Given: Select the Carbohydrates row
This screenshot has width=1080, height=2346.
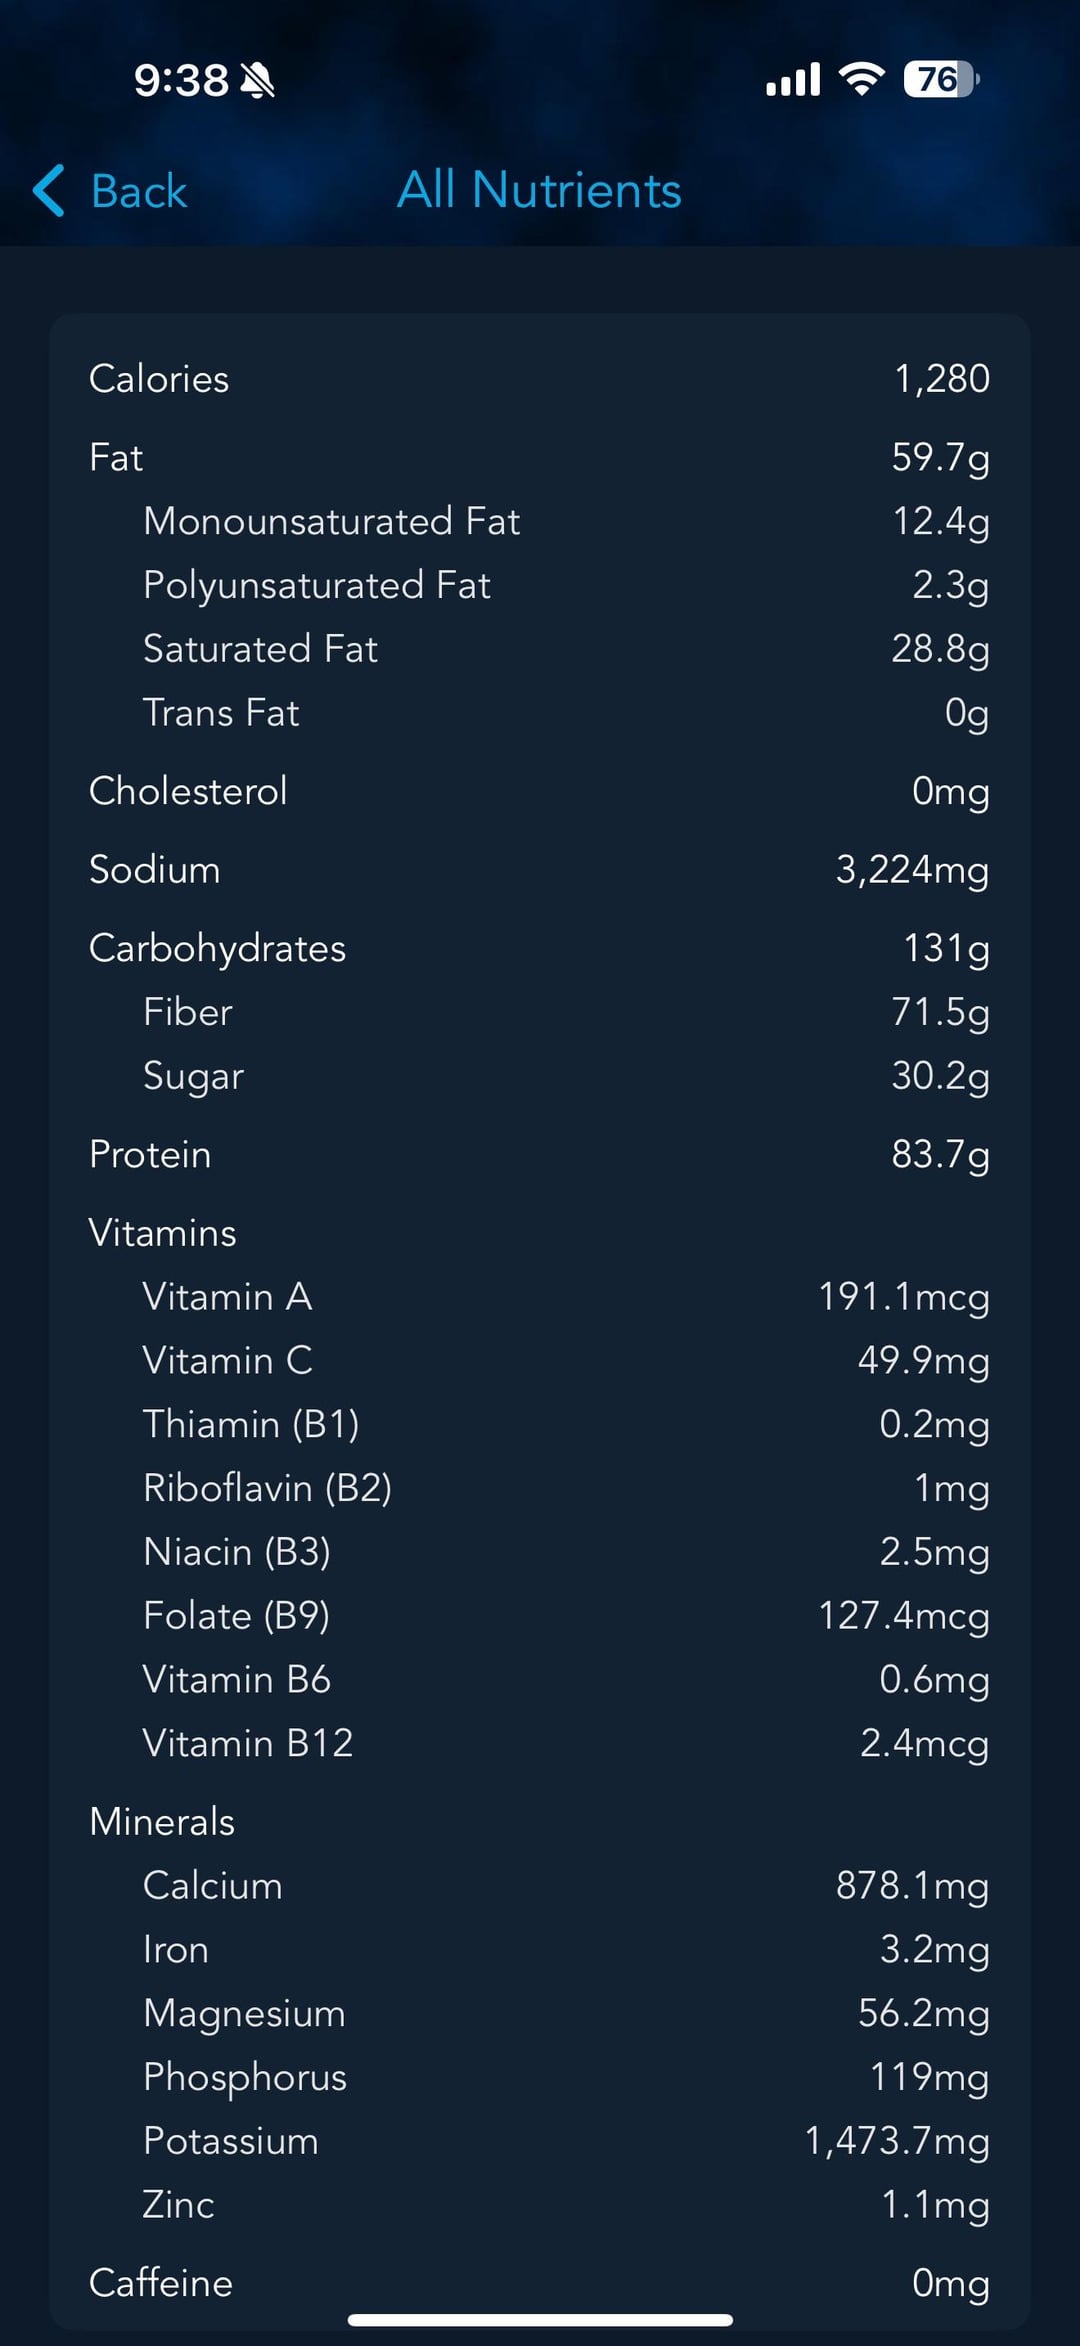Looking at the screenshot, I should point(540,948).
